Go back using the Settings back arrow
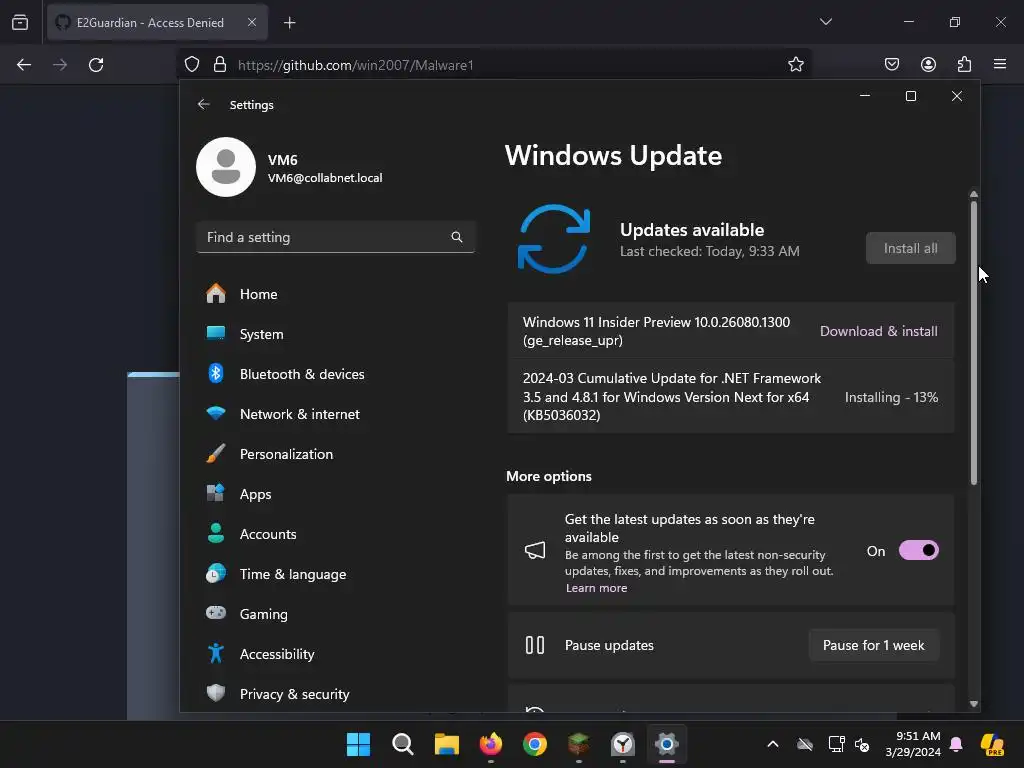 point(204,104)
